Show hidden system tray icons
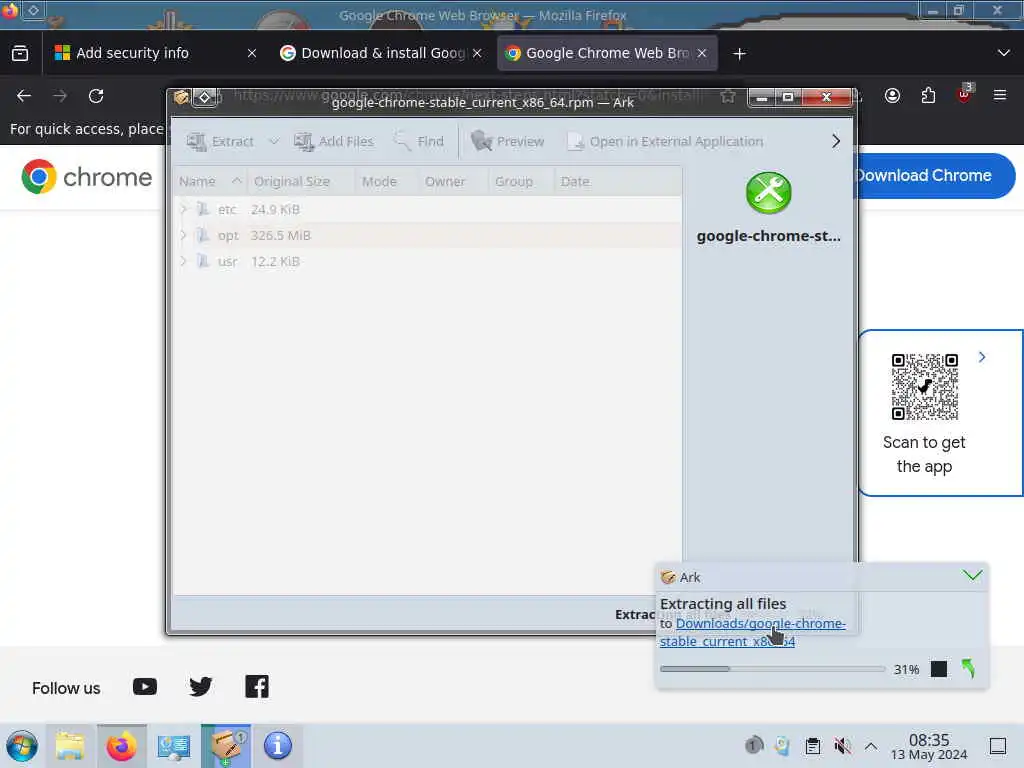 871,746
